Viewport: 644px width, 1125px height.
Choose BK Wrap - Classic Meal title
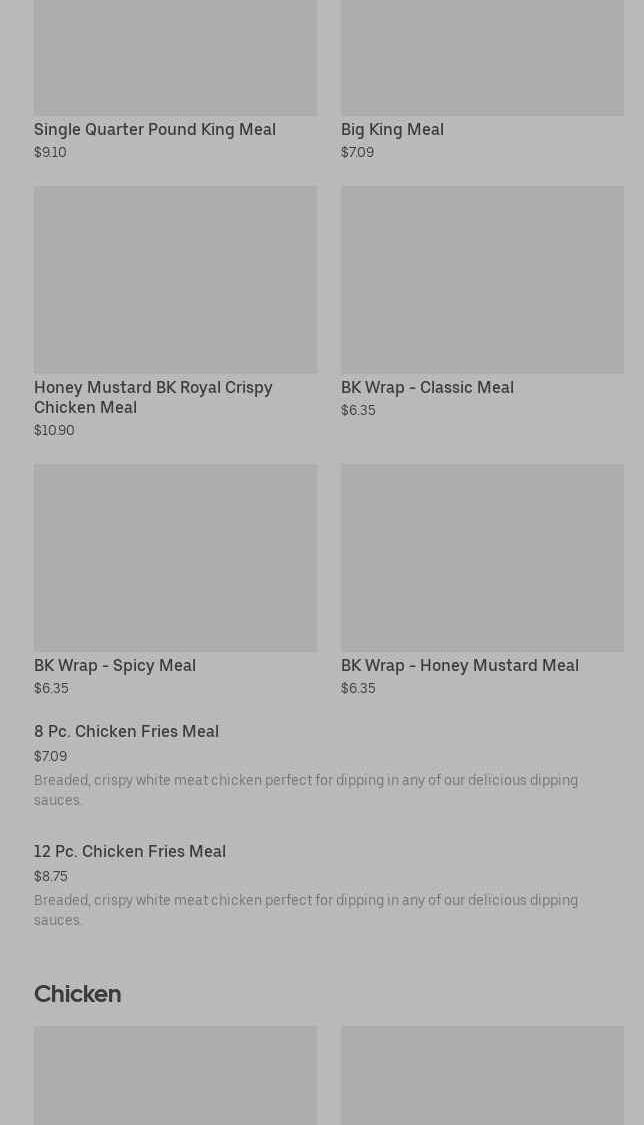pyautogui.click(x=427, y=388)
